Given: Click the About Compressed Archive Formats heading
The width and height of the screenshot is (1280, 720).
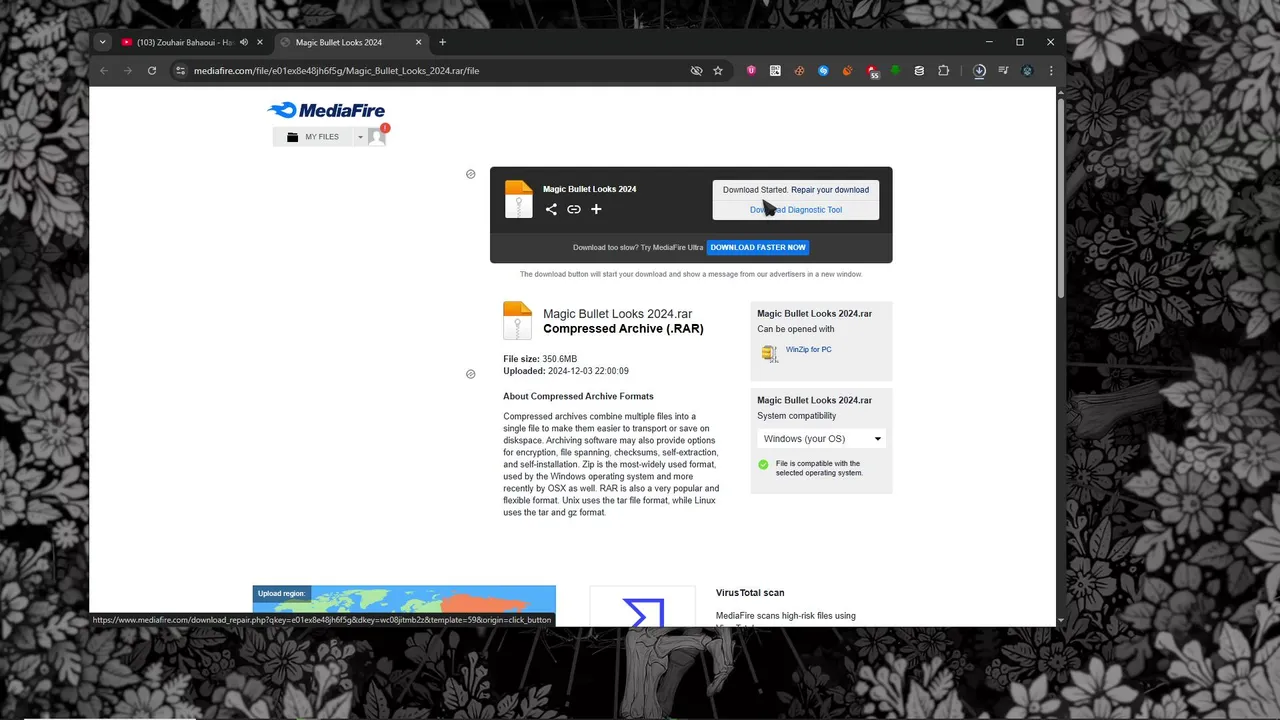Looking at the screenshot, I should pos(578,397).
